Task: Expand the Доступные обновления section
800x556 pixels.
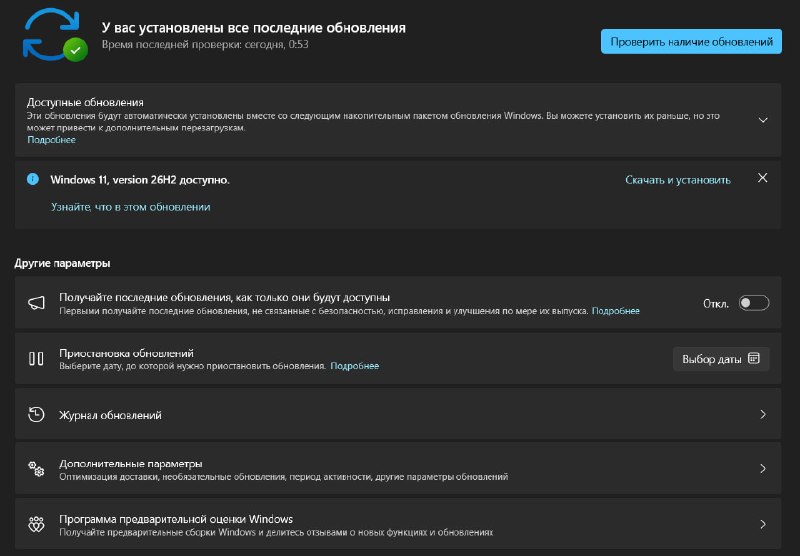Action: point(763,120)
